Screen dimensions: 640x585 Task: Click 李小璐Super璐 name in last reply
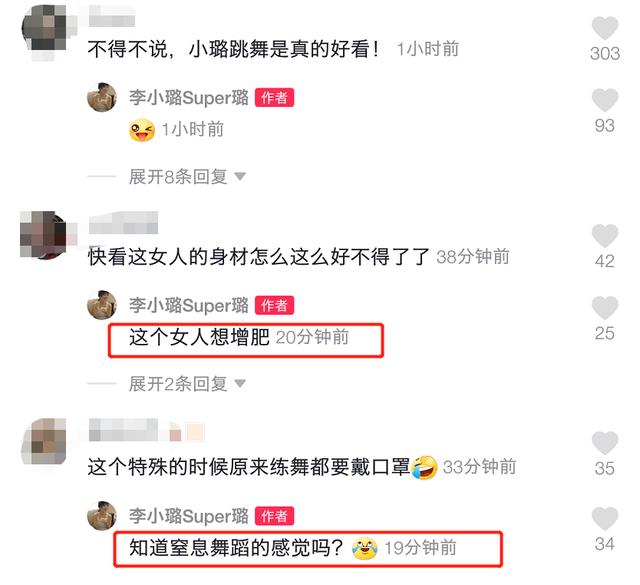[189, 516]
